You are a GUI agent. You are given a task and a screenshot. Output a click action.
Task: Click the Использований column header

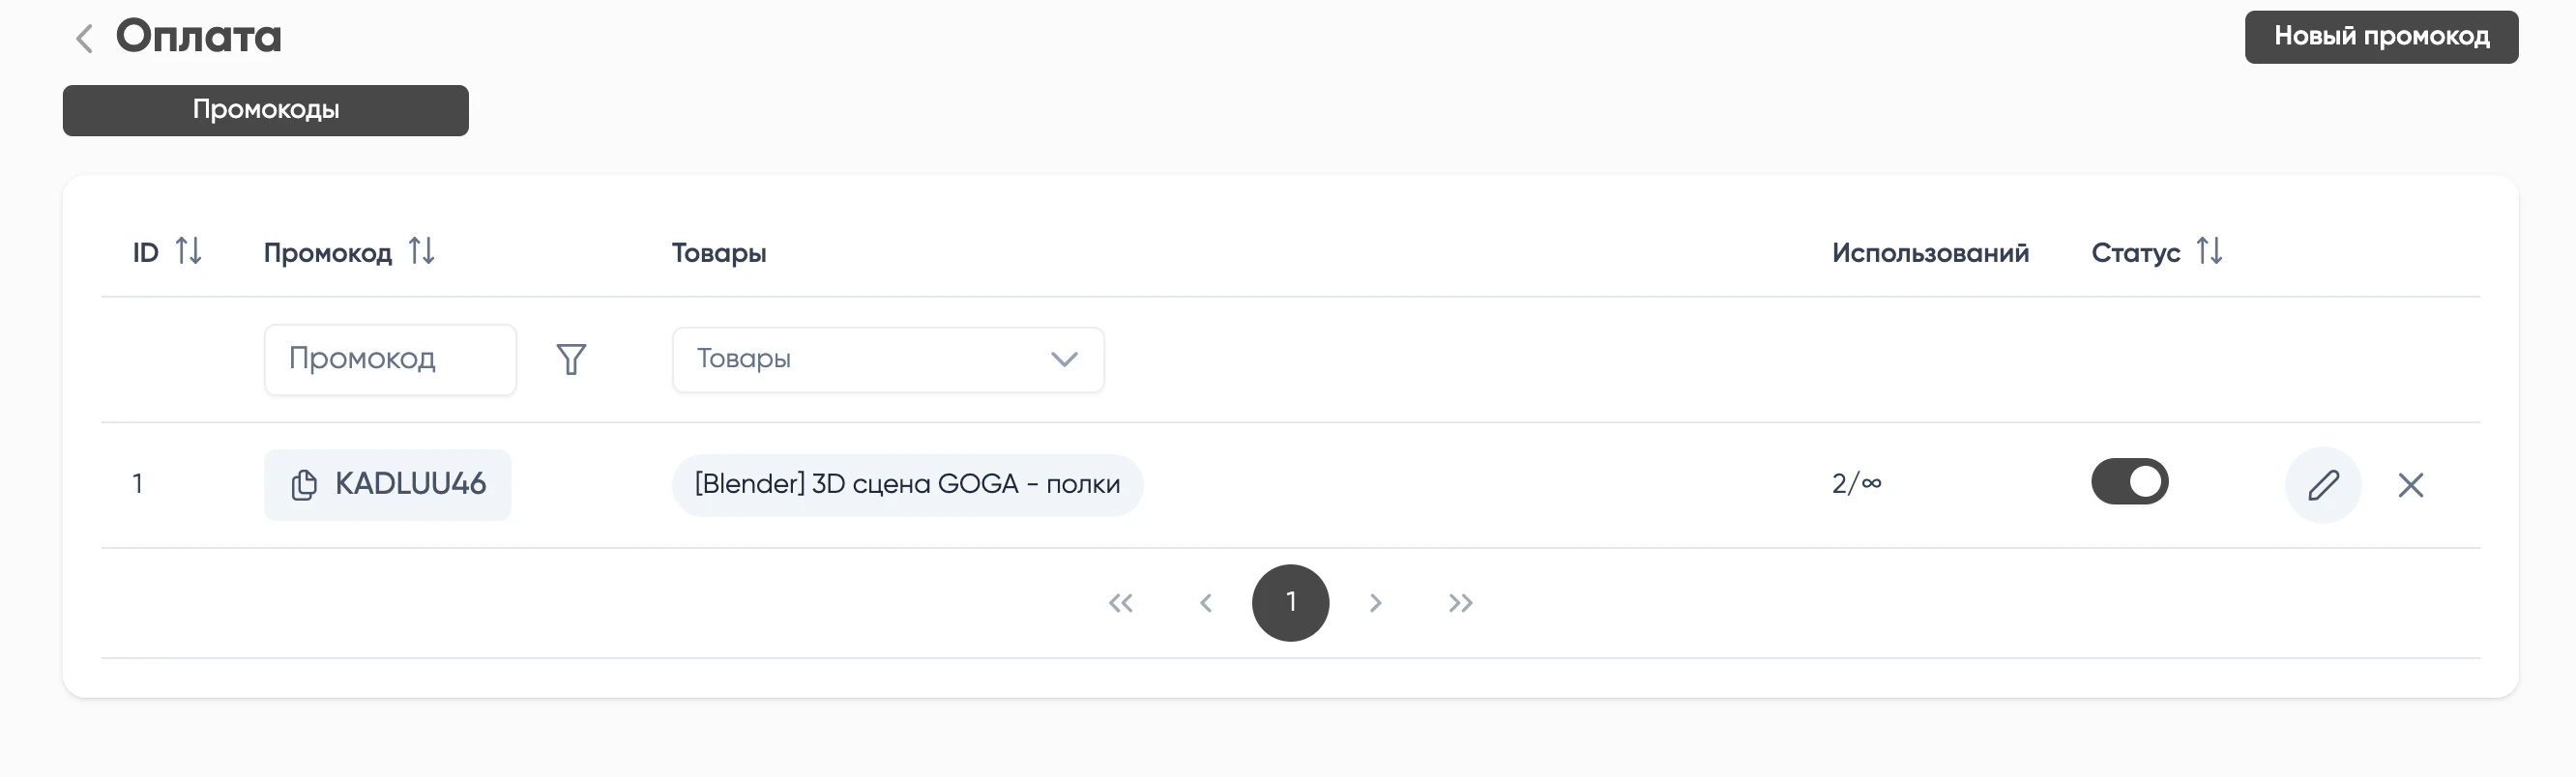pos(1930,253)
